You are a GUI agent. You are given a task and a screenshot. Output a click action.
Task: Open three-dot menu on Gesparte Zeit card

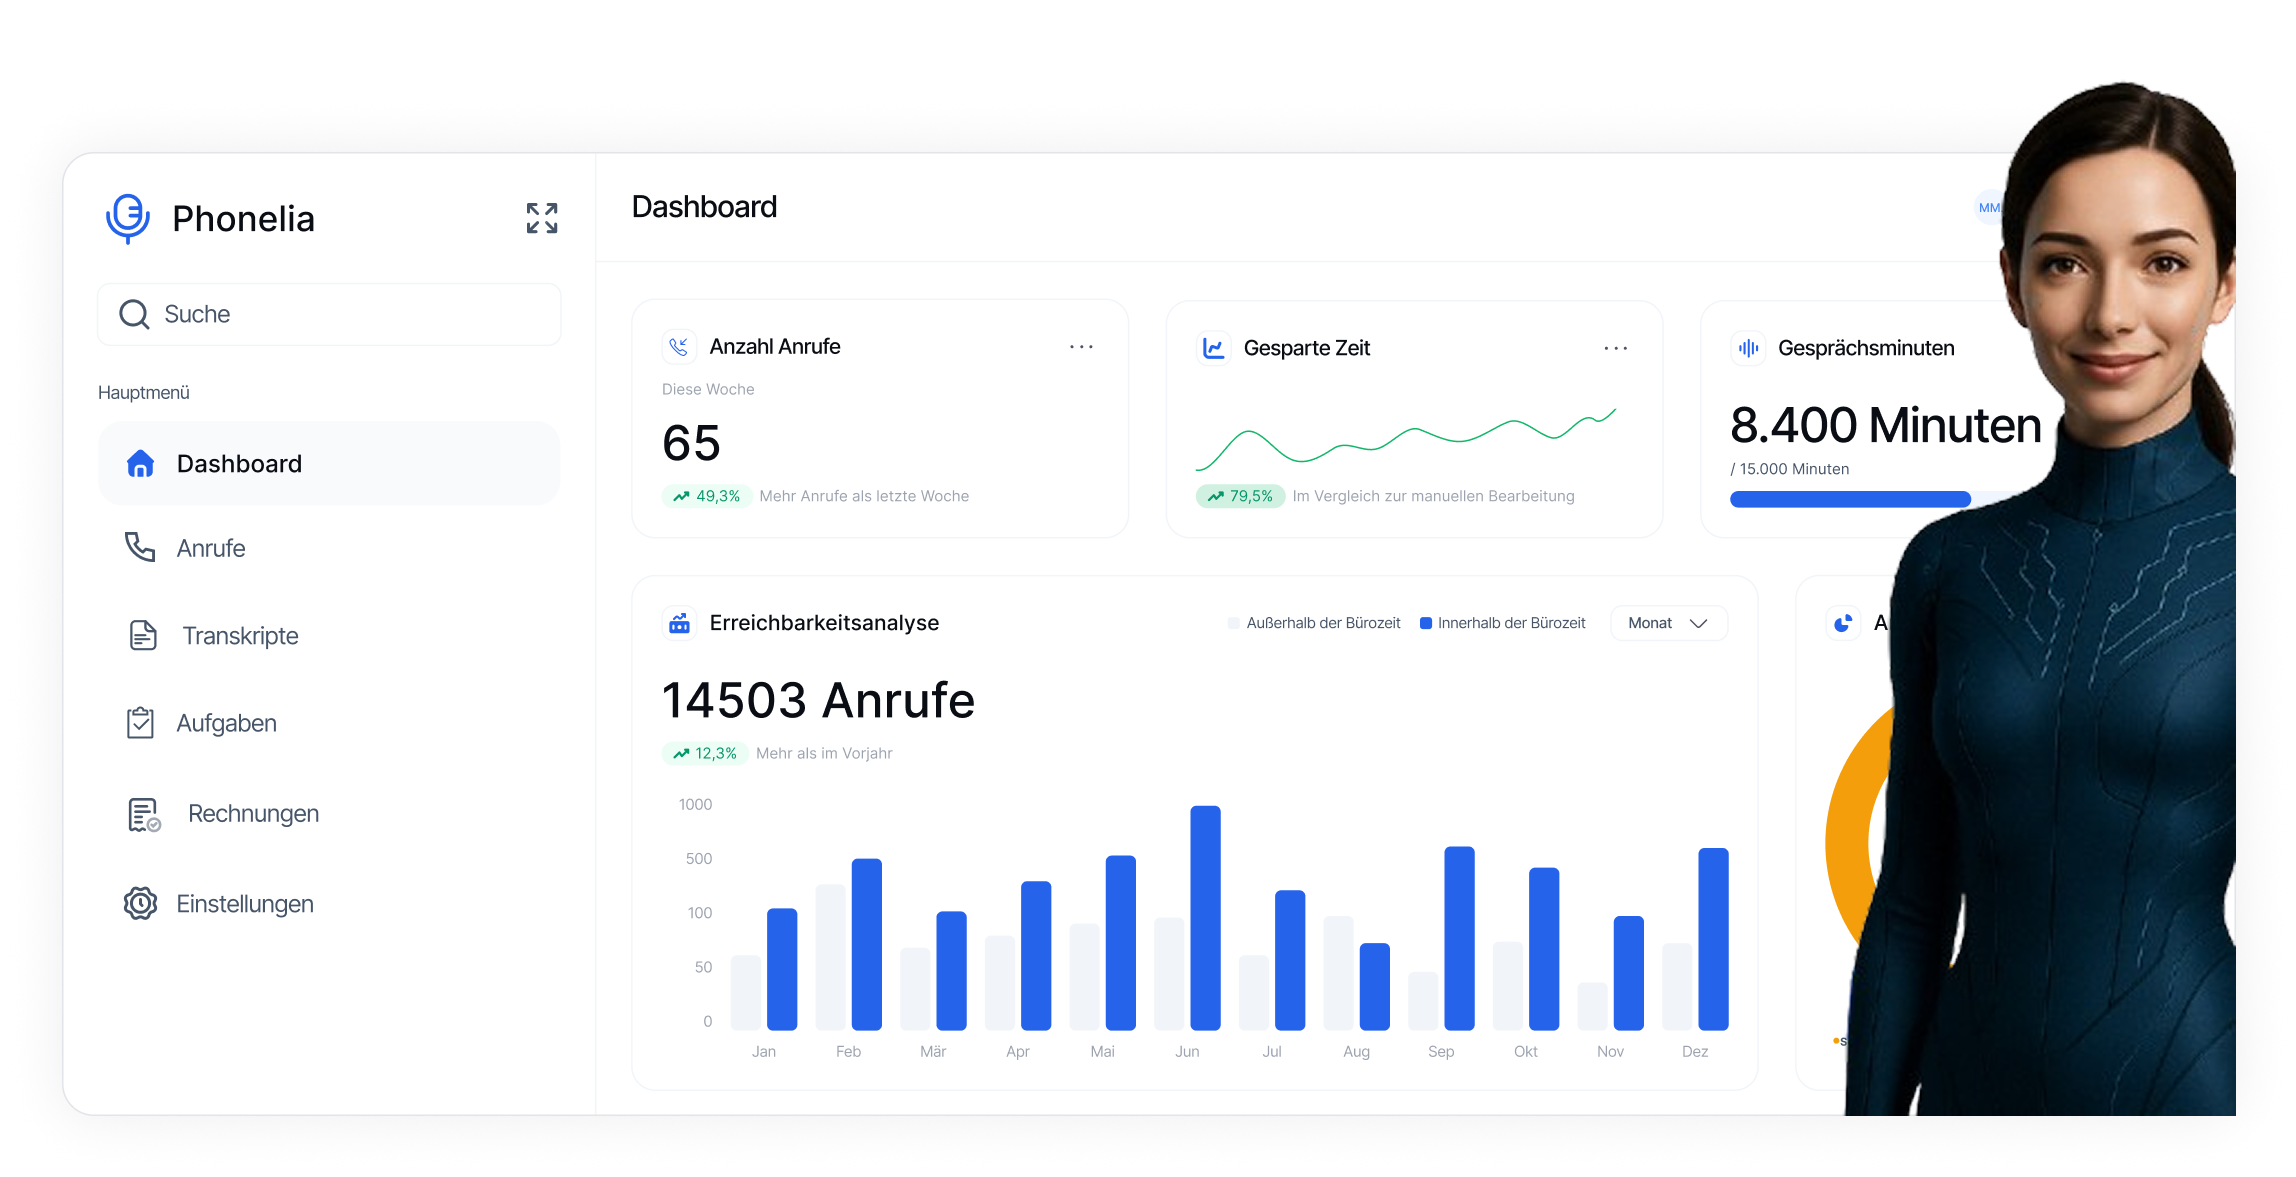coord(1615,348)
